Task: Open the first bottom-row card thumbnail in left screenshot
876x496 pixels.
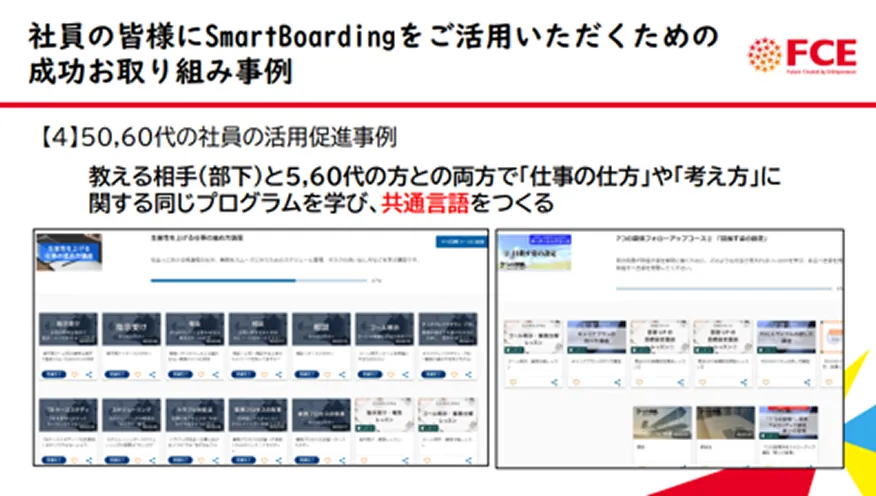Action: tap(68, 414)
